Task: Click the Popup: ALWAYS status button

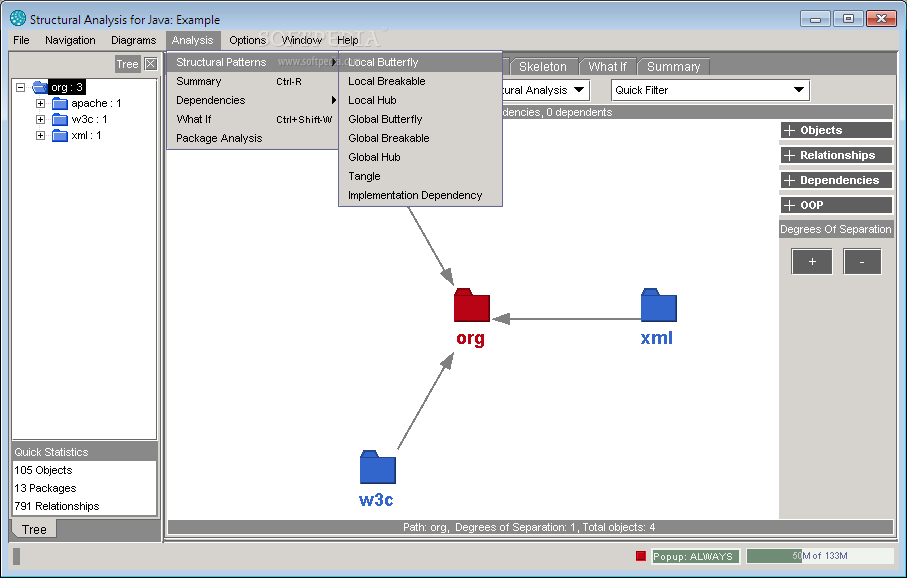Action: click(695, 556)
